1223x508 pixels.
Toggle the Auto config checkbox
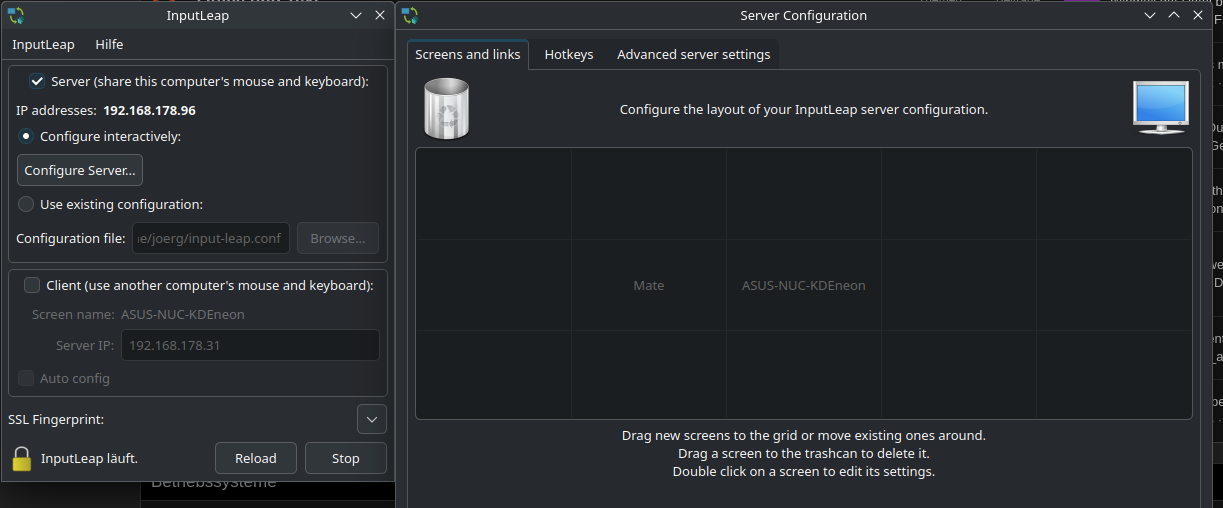(x=26, y=378)
